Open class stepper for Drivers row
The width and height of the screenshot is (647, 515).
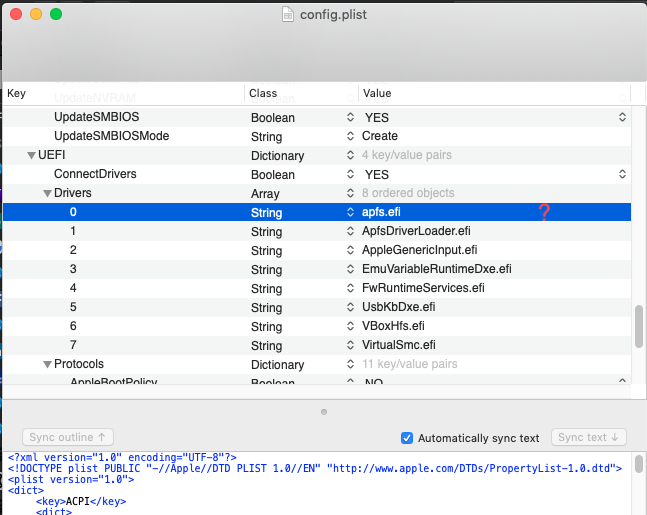(350, 193)
